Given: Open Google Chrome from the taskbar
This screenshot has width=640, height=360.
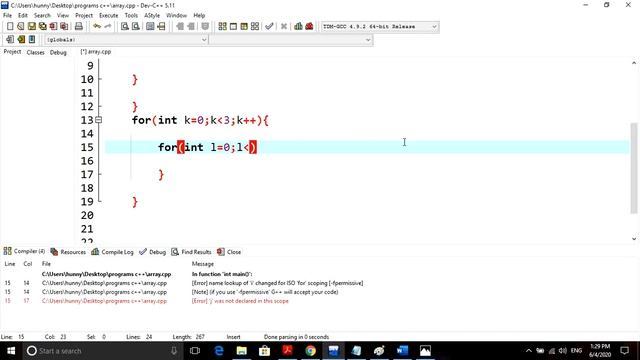Looking at the screenshot, I should 311,351.
